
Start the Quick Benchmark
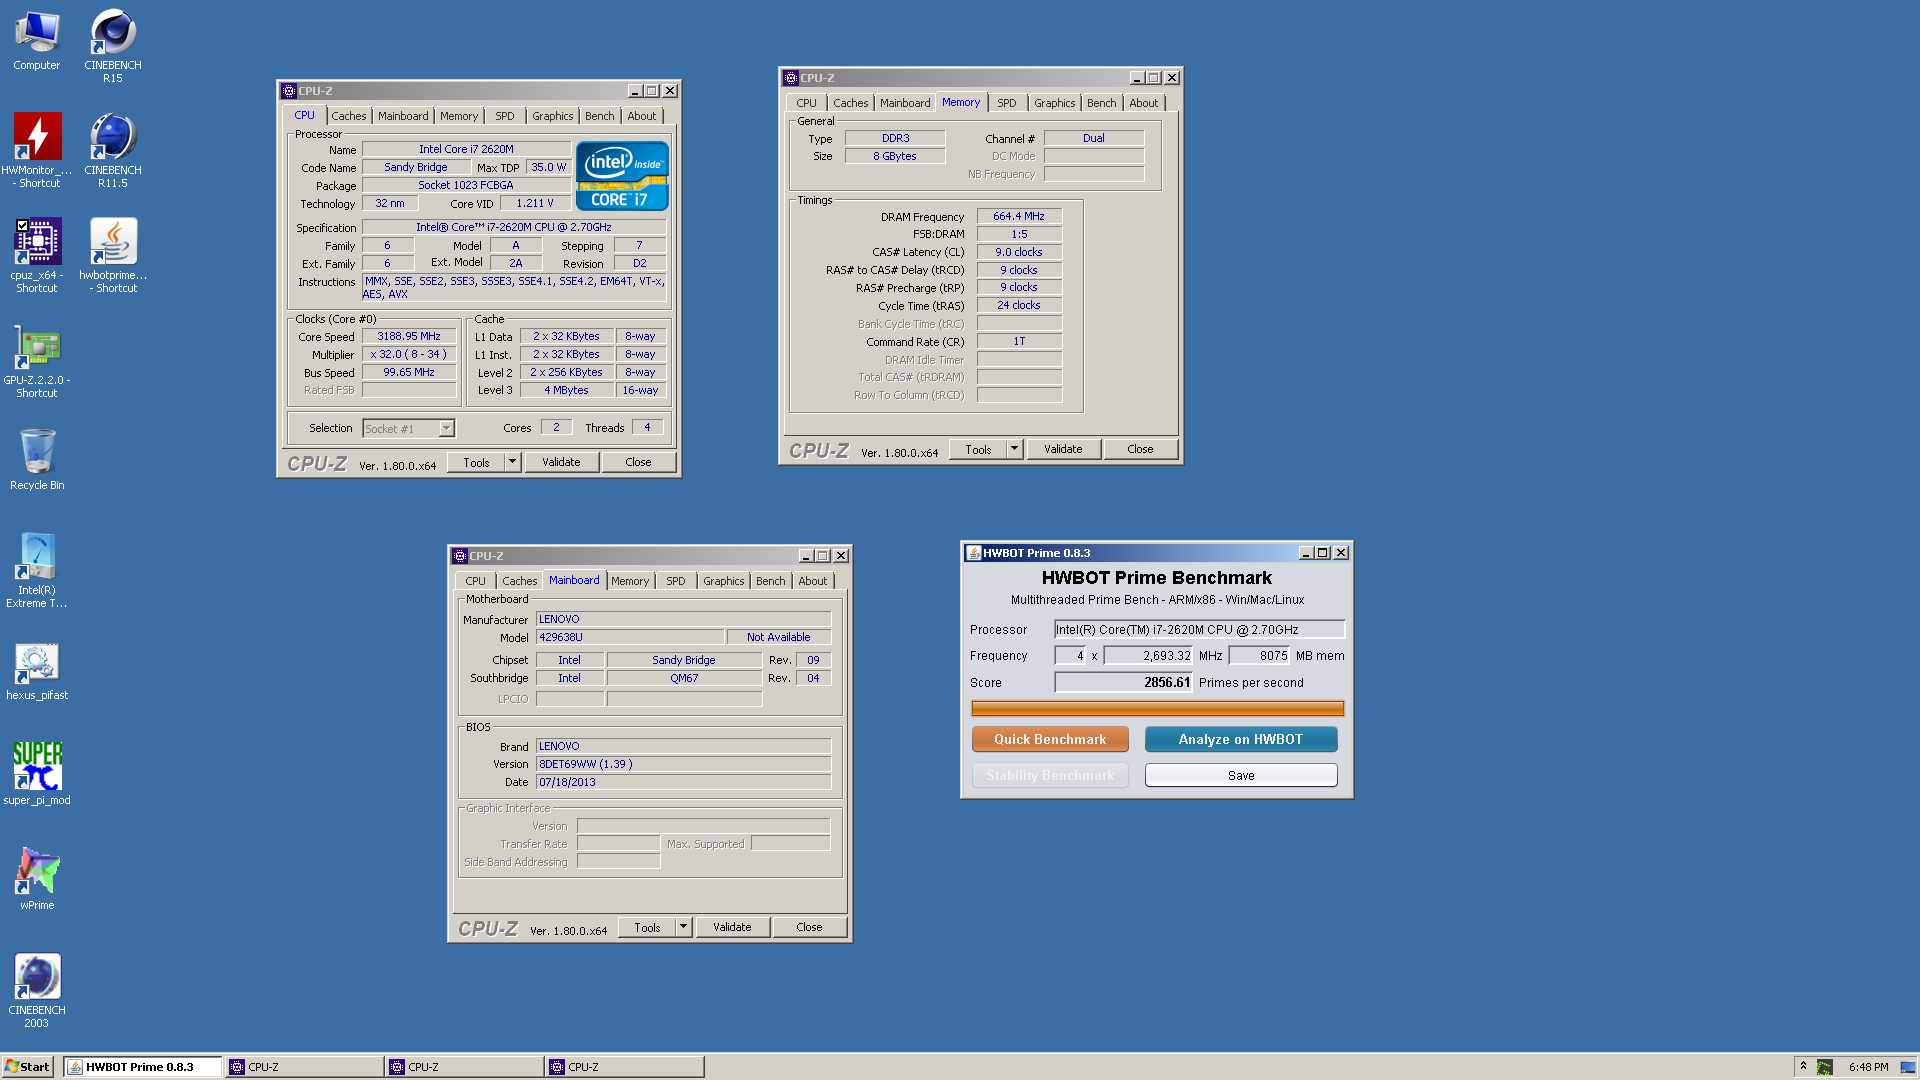tap(1050, 739)
